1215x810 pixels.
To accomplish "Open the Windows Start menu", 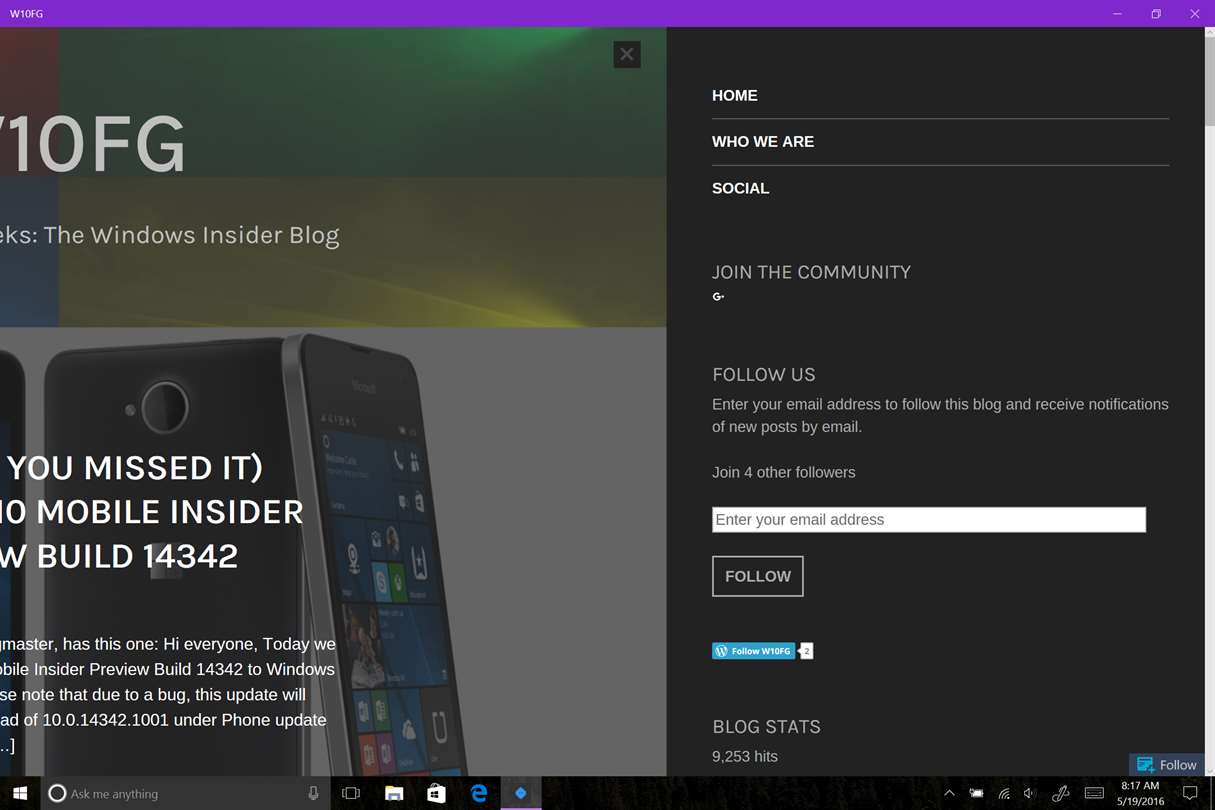I will 20,793.
